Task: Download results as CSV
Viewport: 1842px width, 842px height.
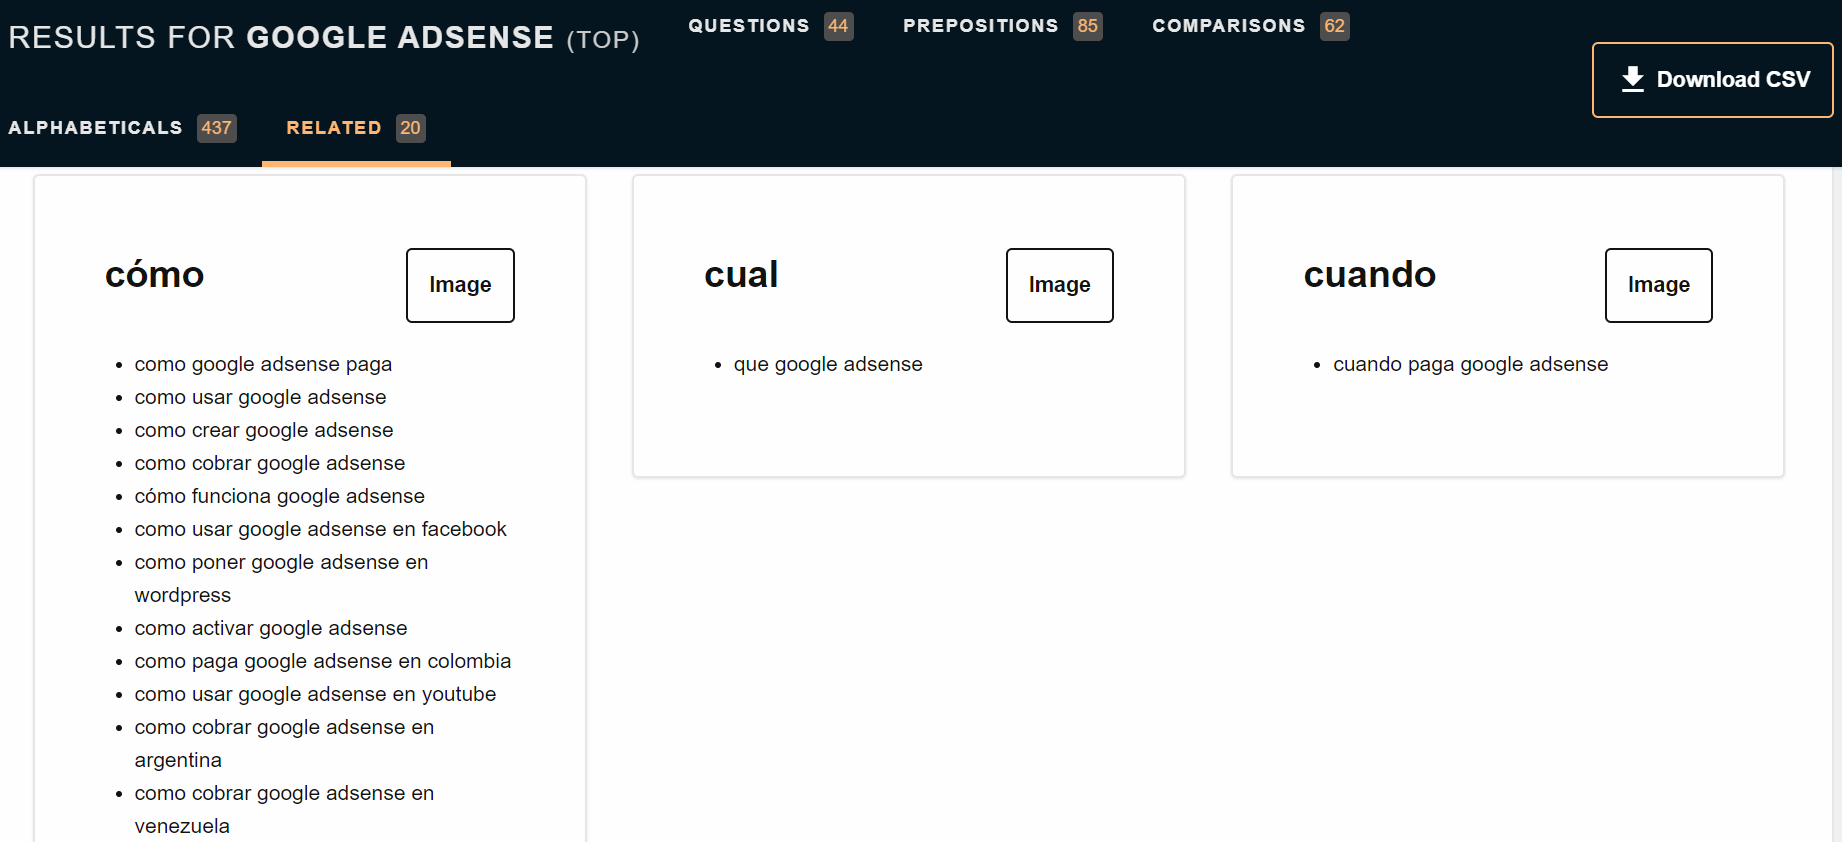Action: (1712, 80)
